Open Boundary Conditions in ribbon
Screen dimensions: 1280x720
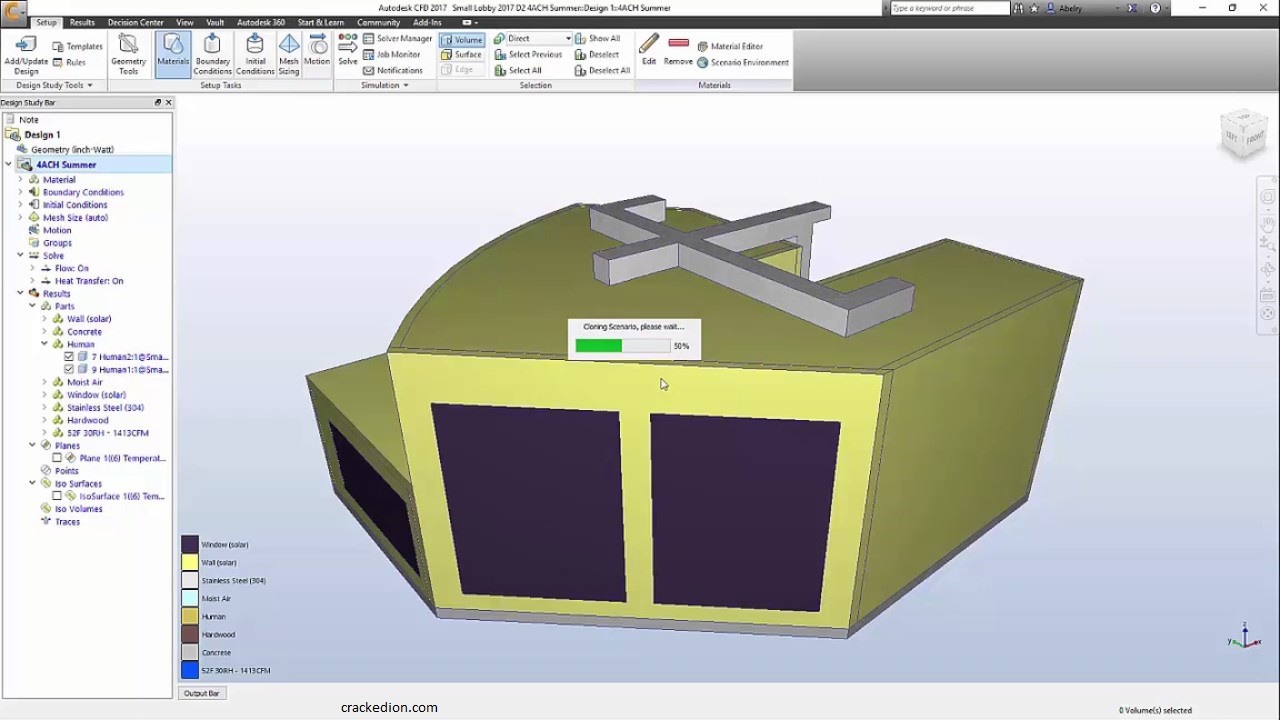(x=212, y=55)
